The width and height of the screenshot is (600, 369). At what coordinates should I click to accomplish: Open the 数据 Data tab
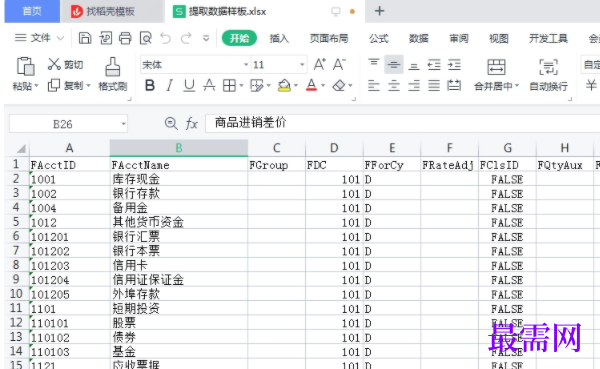pyautogui.click(x=418, y=38)
